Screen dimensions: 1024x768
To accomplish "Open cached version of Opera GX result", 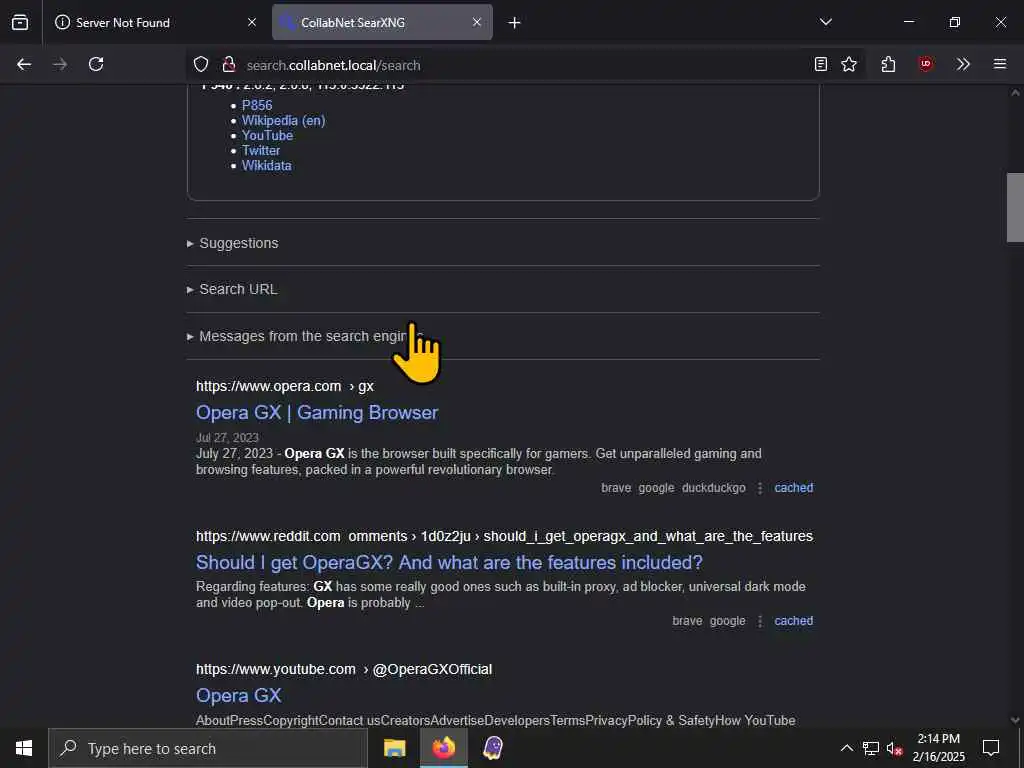I will tap(793, 488).
